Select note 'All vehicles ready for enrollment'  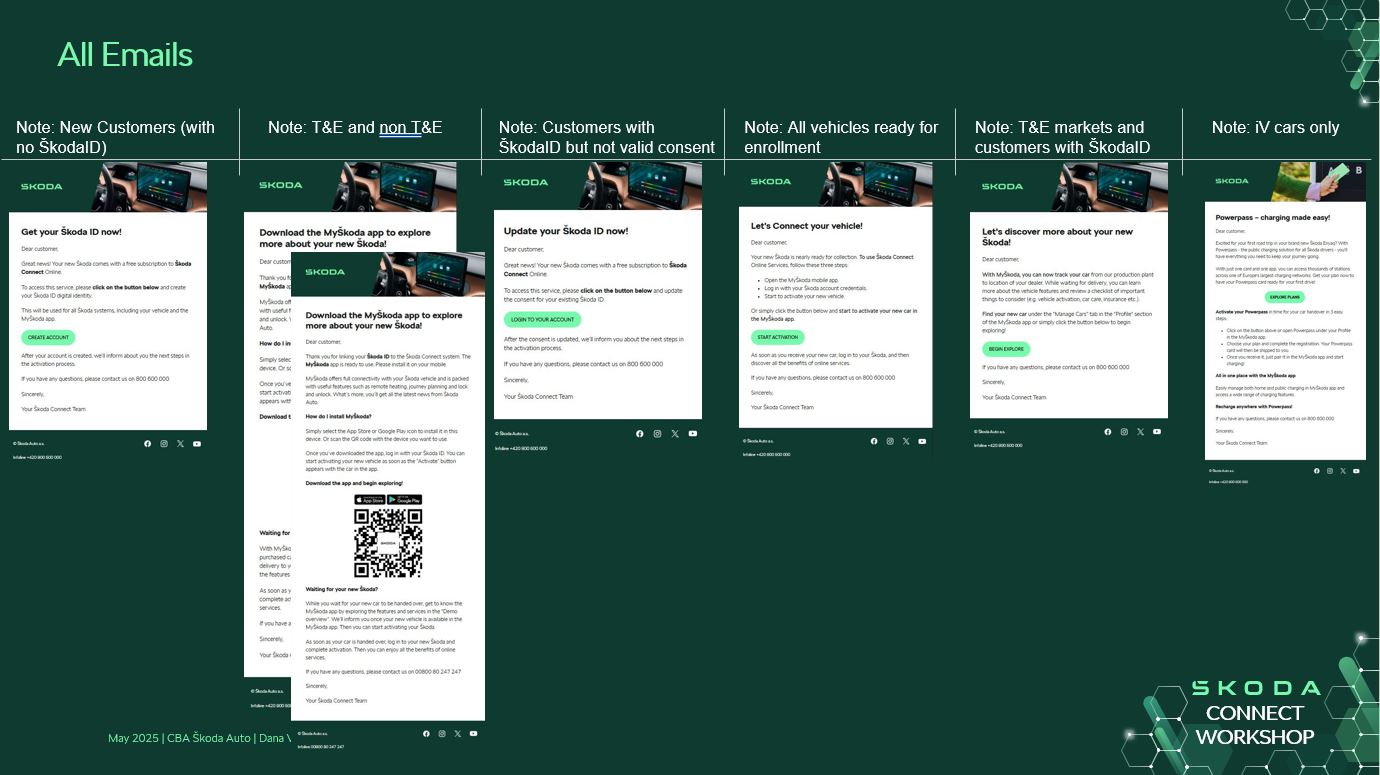click(841, 137)
